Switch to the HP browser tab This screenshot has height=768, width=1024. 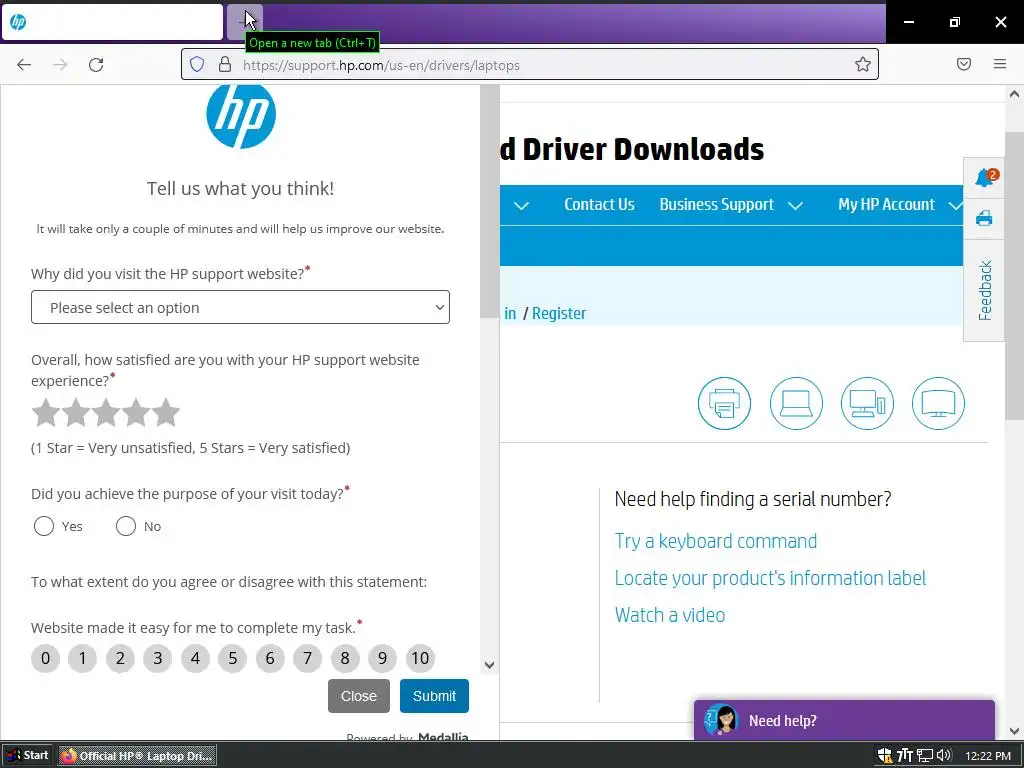(112, 22)
